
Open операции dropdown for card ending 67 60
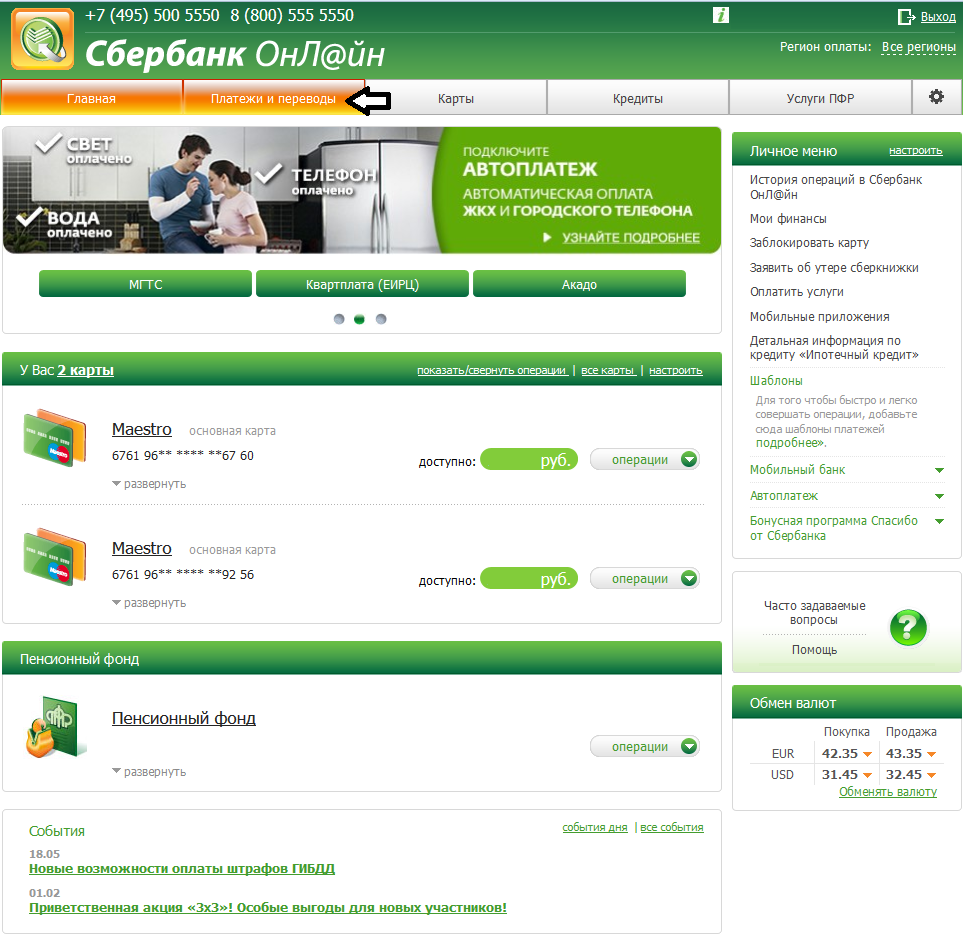pyautogui.click(x=644, y=460)
